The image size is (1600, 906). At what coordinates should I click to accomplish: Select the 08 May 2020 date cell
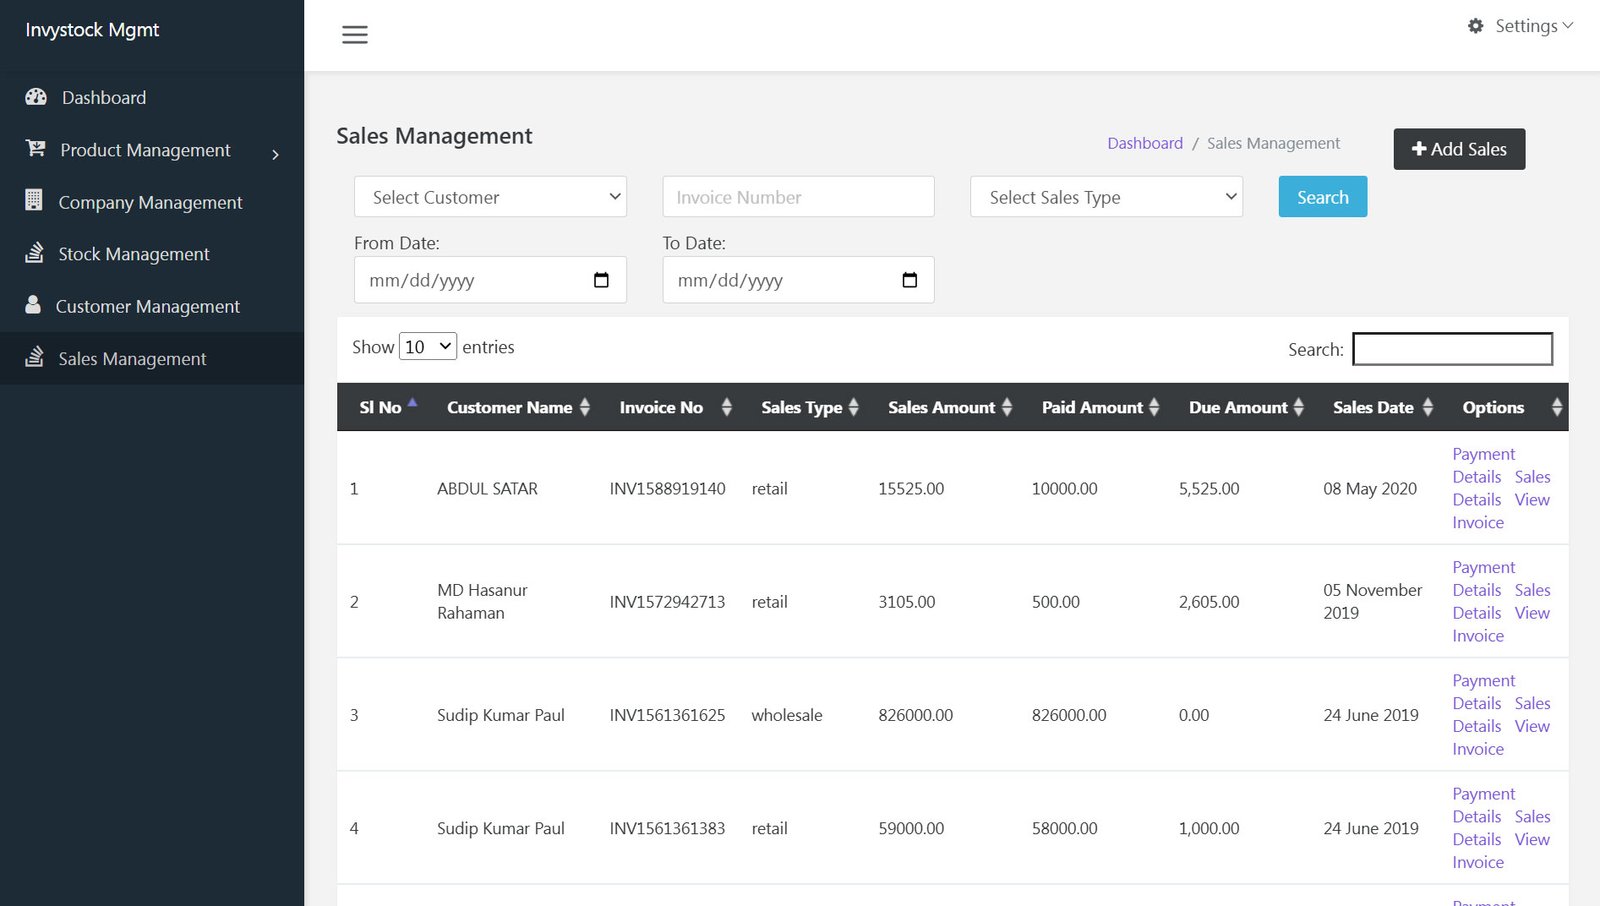click(1370, 489)
